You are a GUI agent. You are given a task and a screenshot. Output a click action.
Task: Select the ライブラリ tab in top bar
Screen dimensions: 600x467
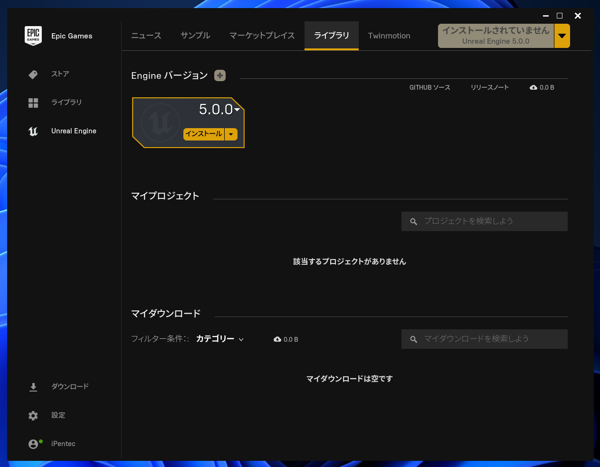click(x=331, y=36)
